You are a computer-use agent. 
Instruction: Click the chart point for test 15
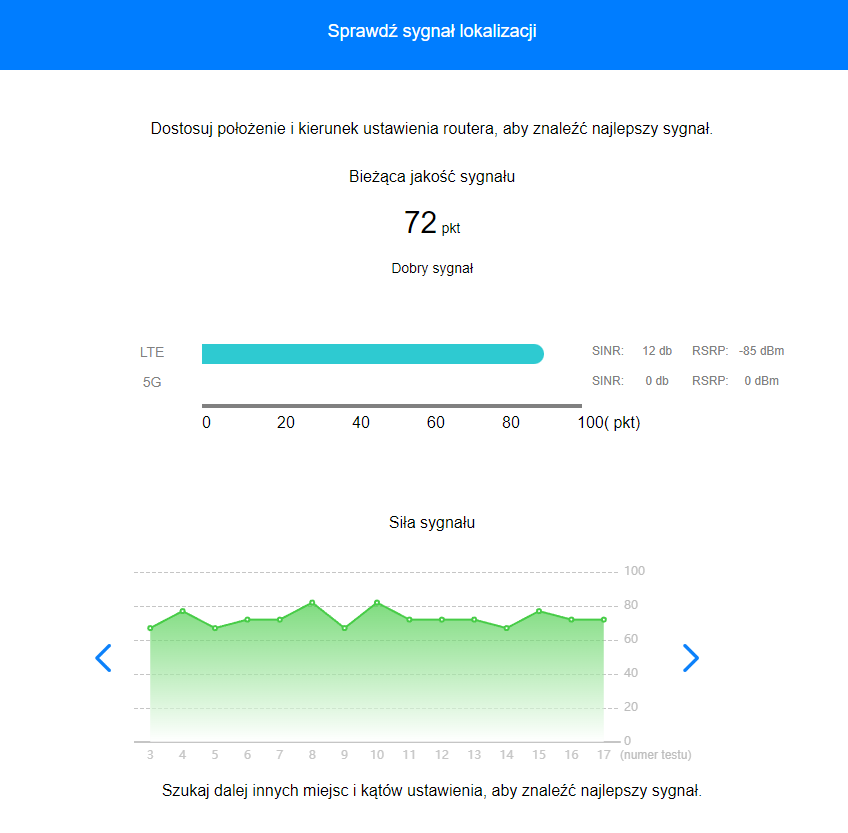pyautogui.click(x=539, y=611)
